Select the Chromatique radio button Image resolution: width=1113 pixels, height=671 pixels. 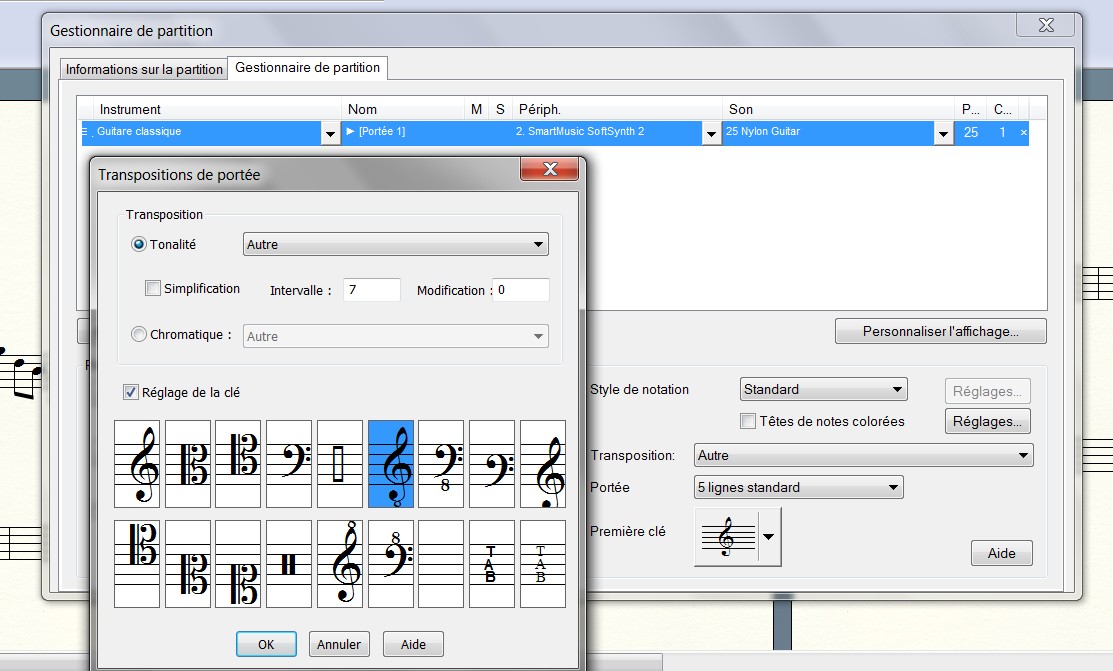(x=139, y=335)
